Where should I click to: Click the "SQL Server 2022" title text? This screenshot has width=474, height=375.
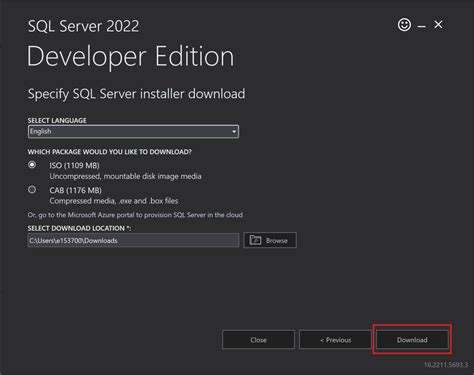[83, 26]
